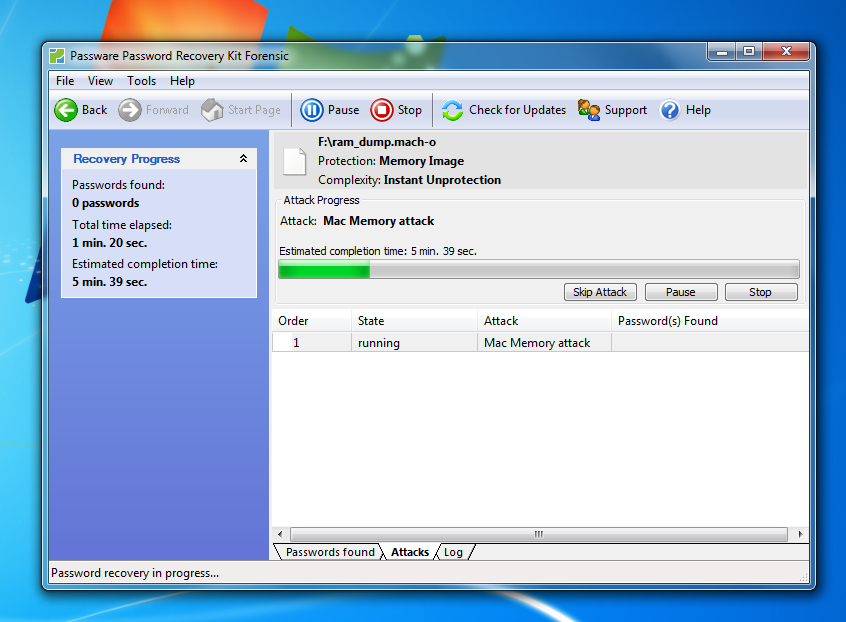
Task: Click the green attack progress bar
Action: [324, 270]
